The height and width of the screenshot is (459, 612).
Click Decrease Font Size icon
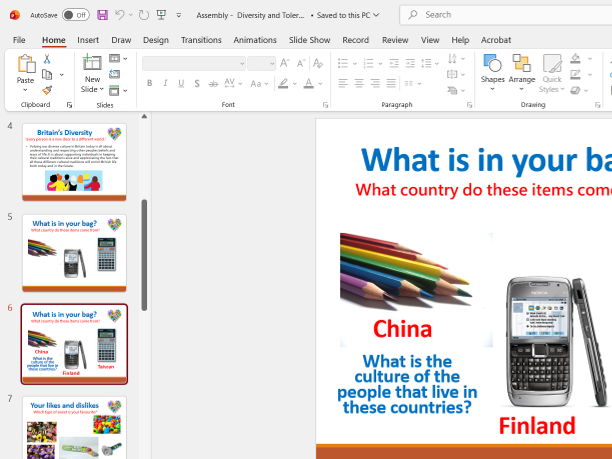[301, 63]
